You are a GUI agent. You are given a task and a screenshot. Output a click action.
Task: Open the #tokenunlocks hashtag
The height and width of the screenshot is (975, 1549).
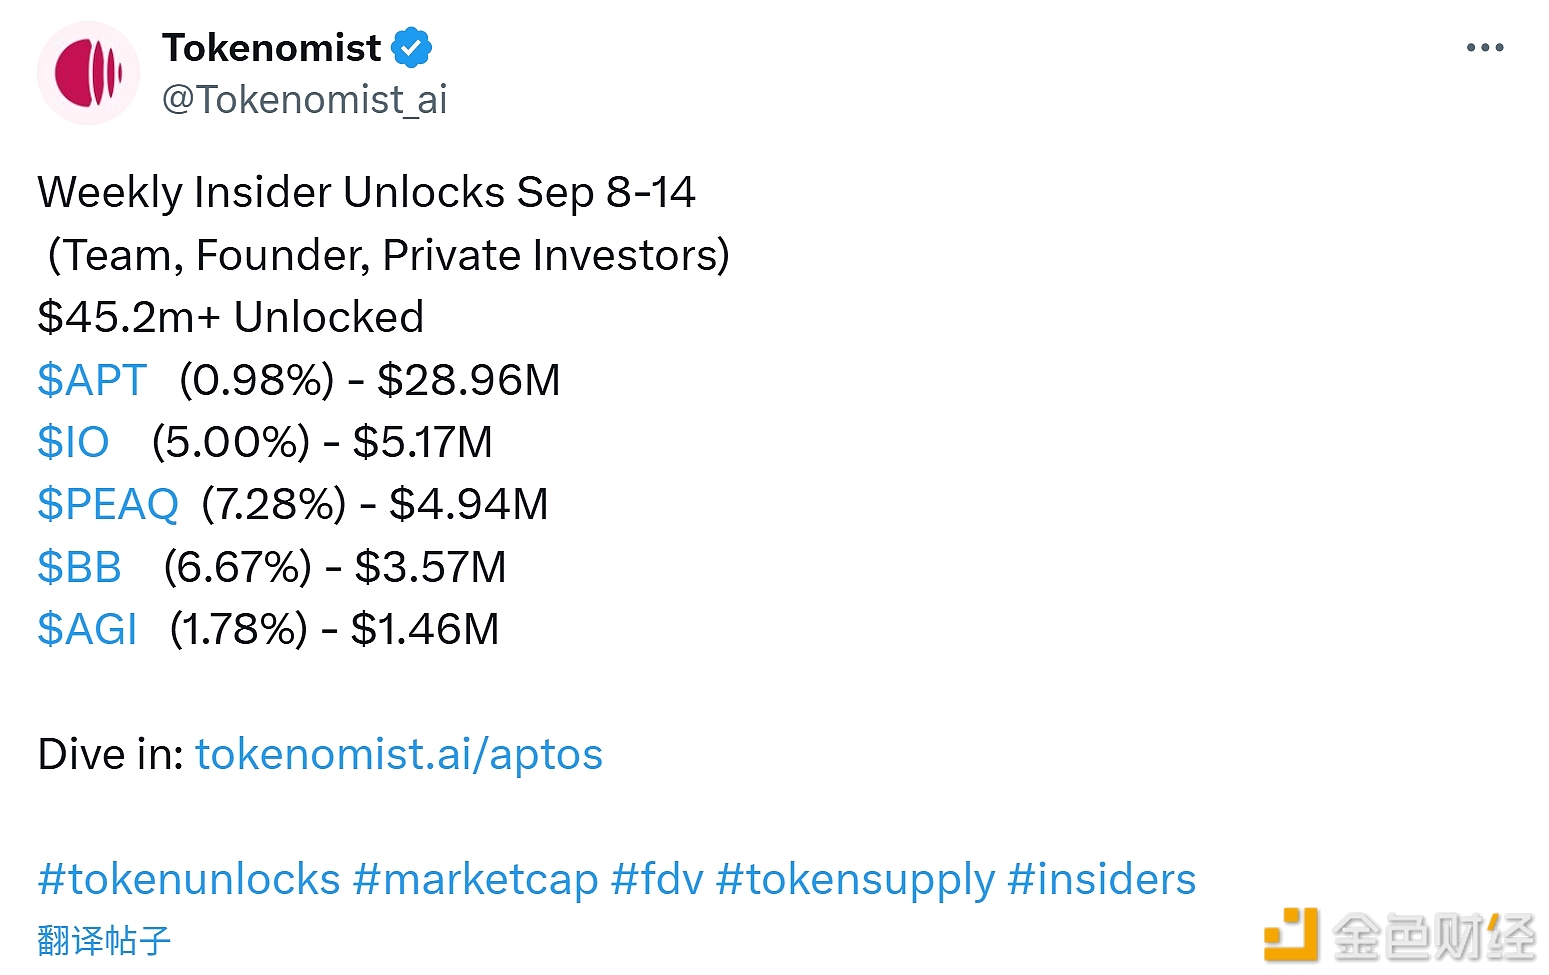click(189, 880)
